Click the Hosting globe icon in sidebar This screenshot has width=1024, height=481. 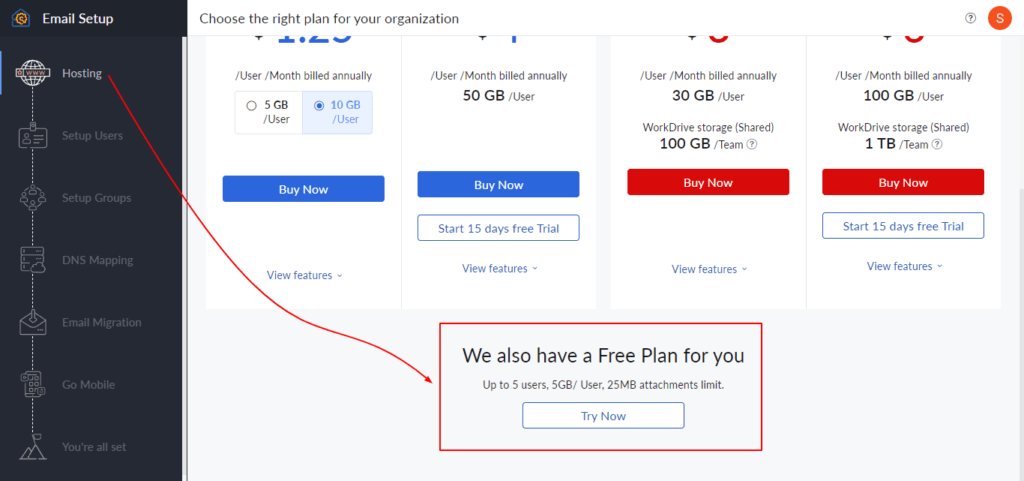click(x=32, y=73)
